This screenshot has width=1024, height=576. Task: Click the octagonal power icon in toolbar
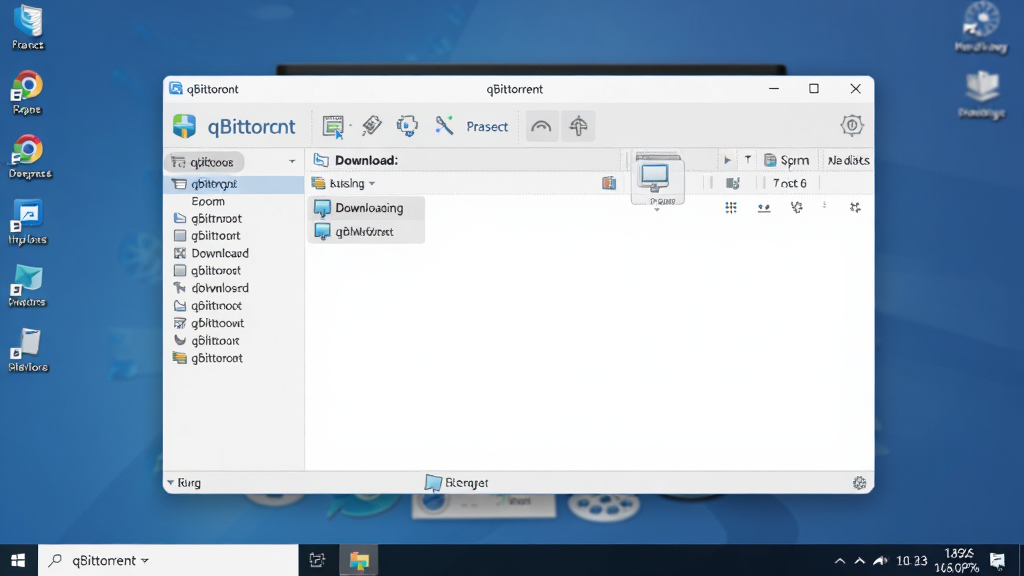(x=852, y=125)
